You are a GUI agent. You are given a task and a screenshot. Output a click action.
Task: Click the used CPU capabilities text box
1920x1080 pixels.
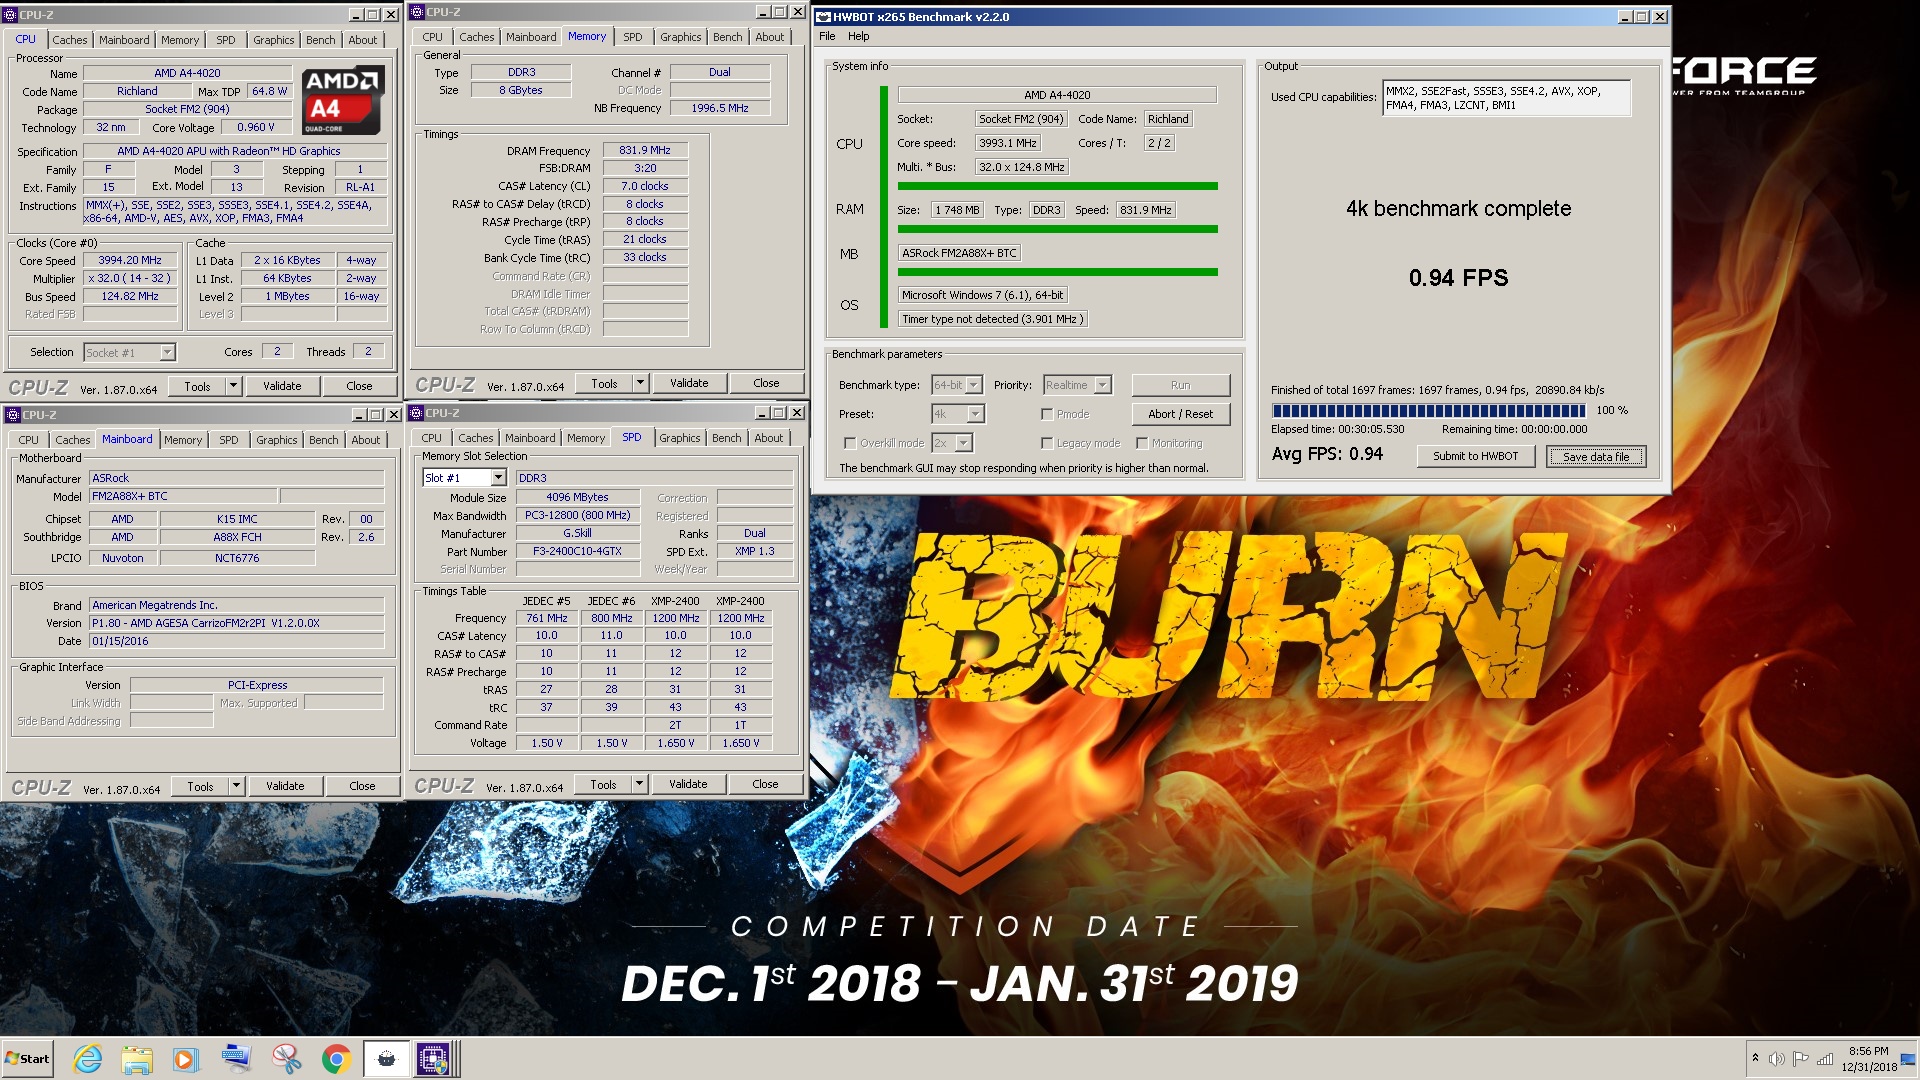(1506, 98)
